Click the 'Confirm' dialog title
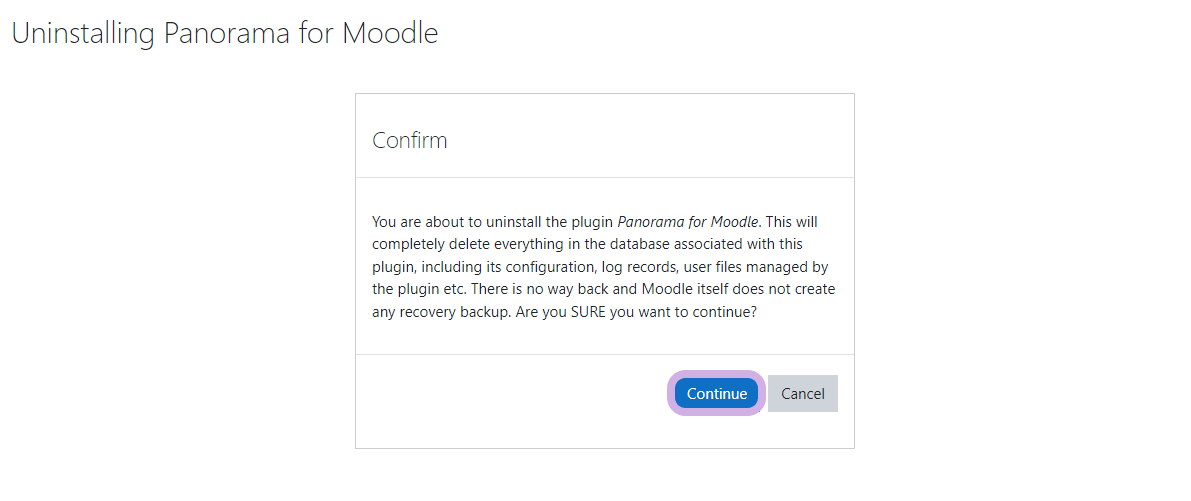The height and width of the screenshot is (501, 1191). (x=409, y=140)
